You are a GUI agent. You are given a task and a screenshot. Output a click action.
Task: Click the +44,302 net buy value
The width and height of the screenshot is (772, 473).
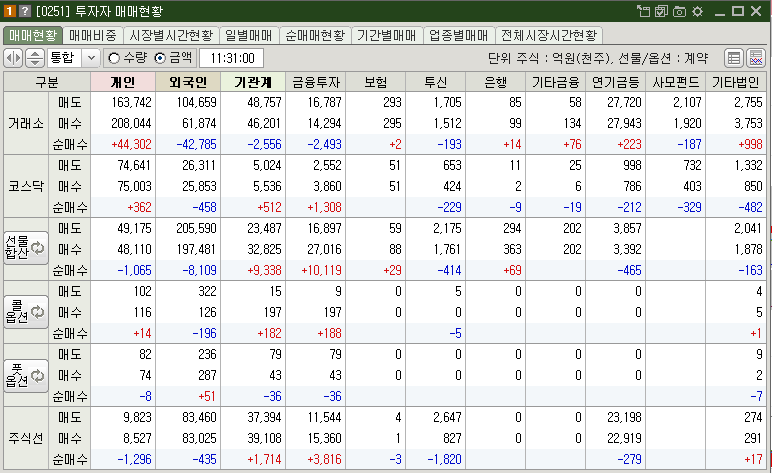pos(131,144)
